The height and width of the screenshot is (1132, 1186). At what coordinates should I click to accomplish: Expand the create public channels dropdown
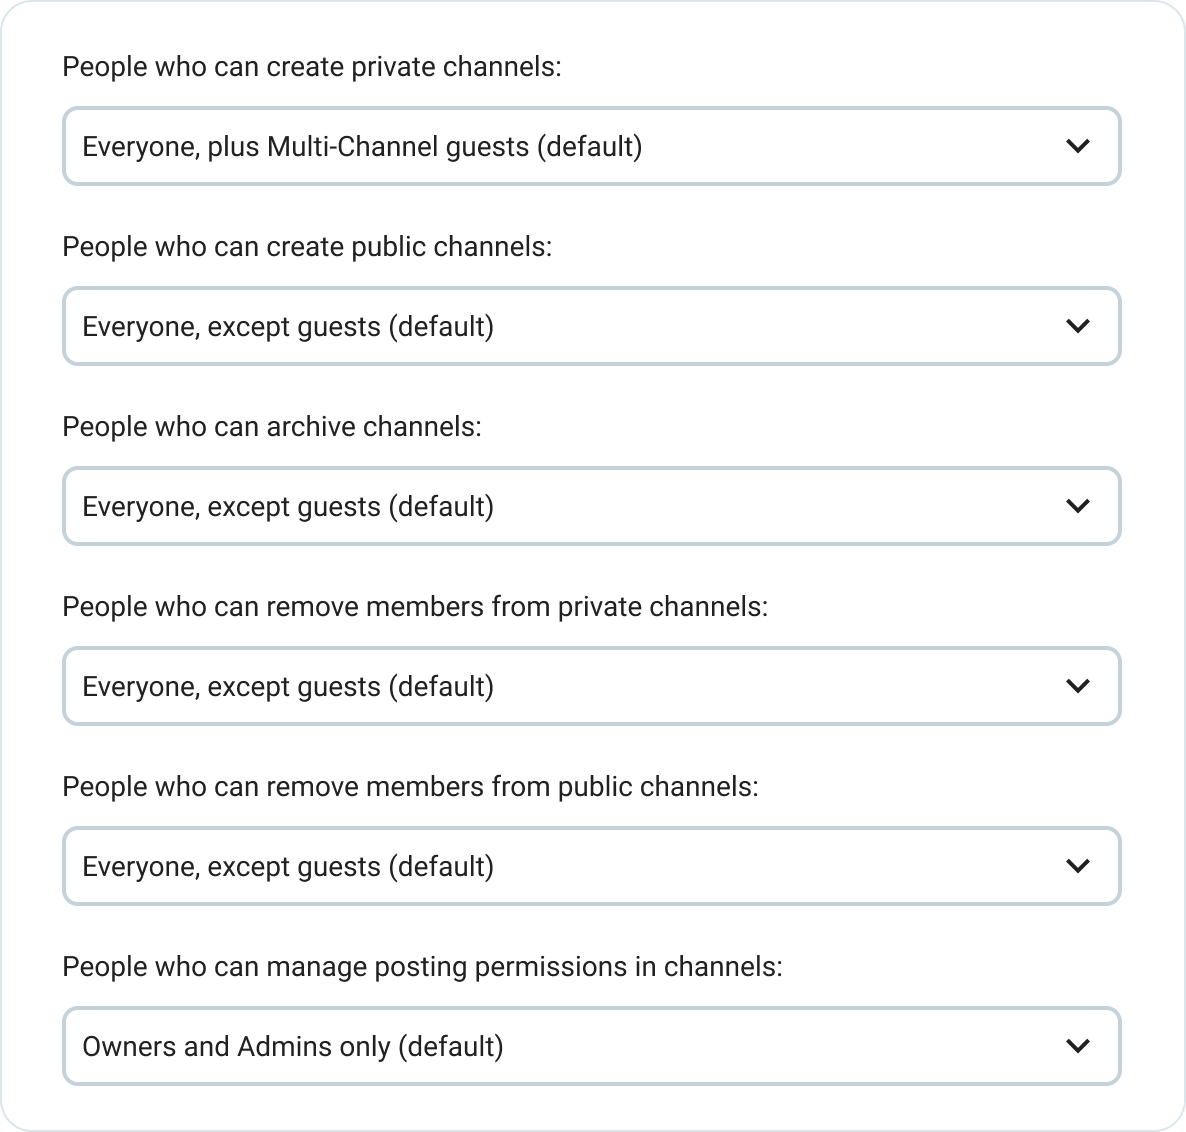[590, 326]
